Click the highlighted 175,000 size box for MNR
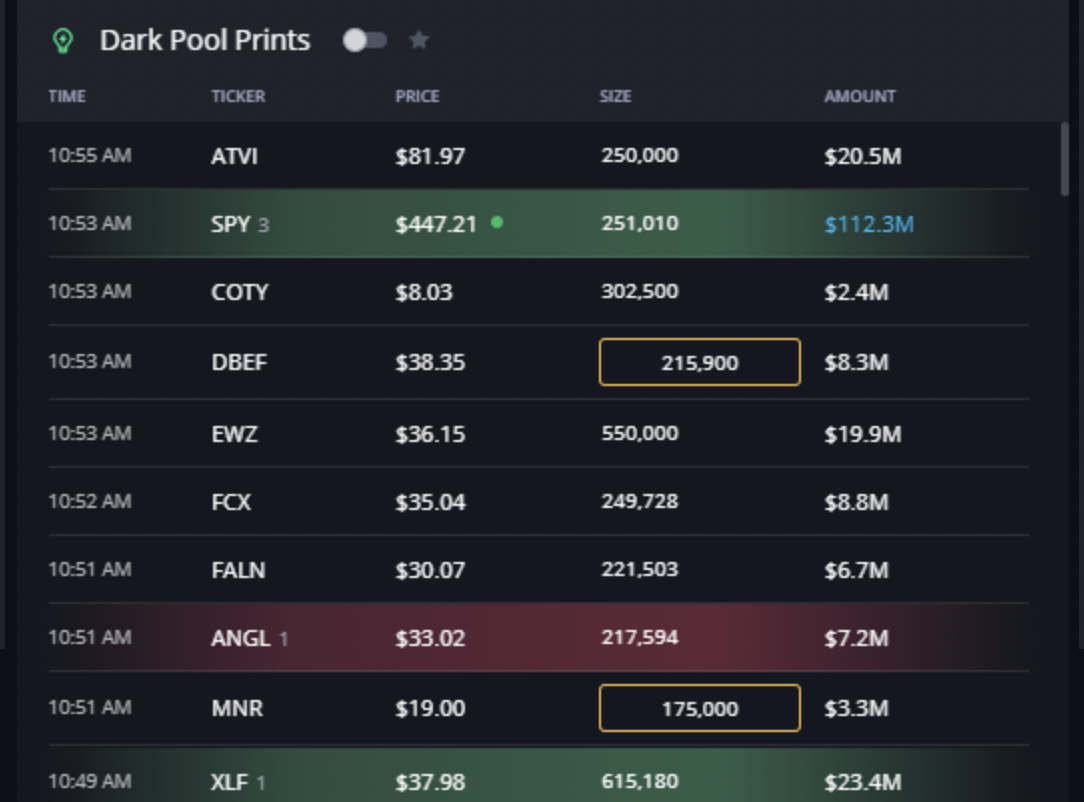Image resolution: width=1084 pixels, height=802 pixels. click(x=698, y=708)
